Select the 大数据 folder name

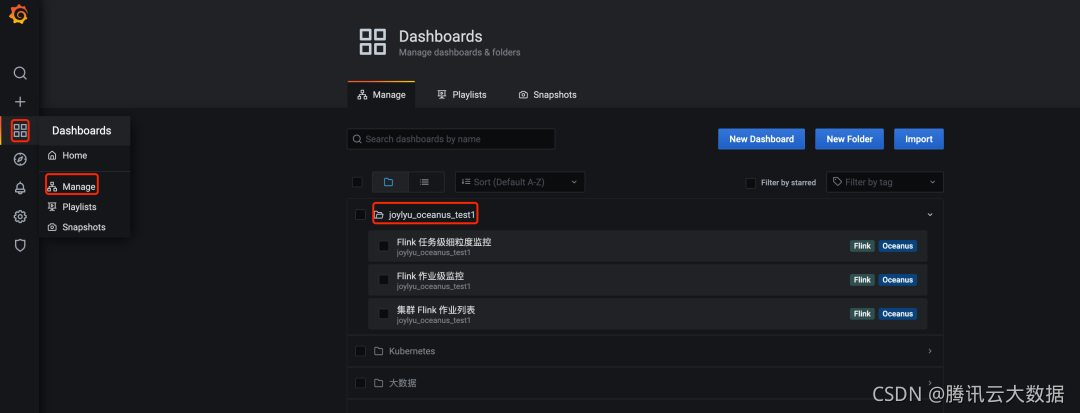[402, 383]
